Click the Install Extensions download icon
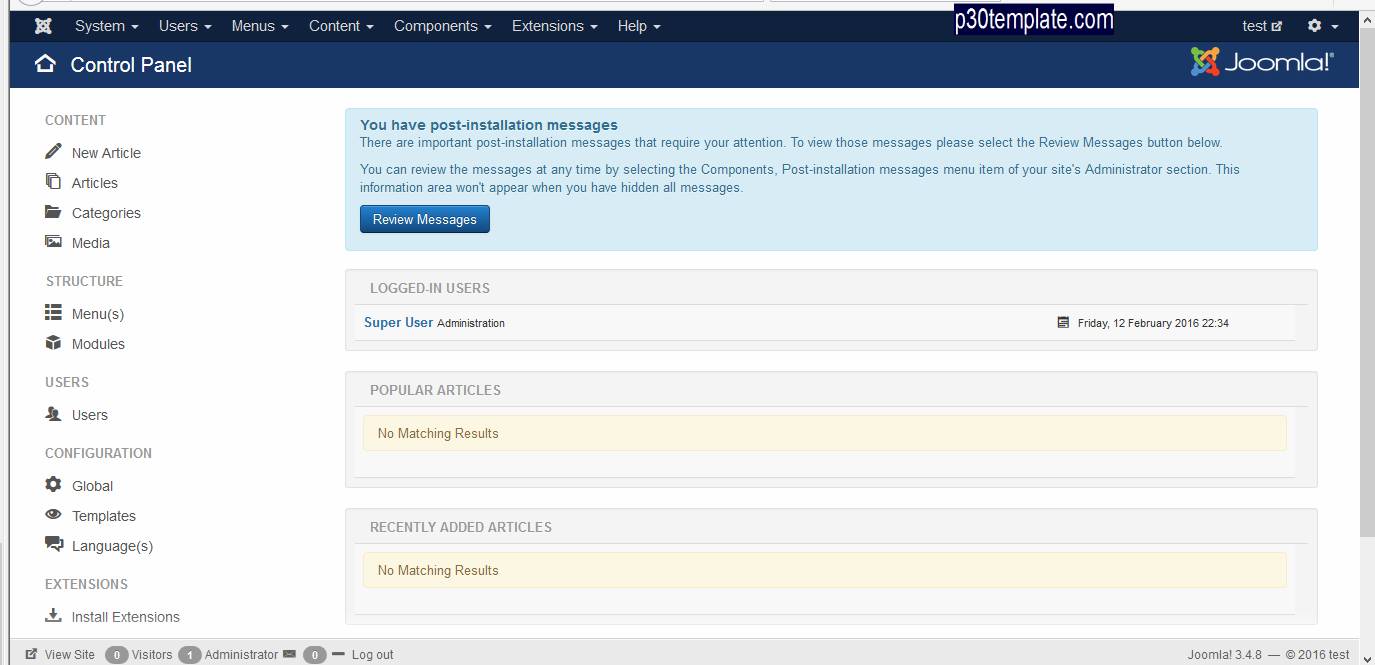This screenshot has width=1375, height=665. [x=53, y=616]
